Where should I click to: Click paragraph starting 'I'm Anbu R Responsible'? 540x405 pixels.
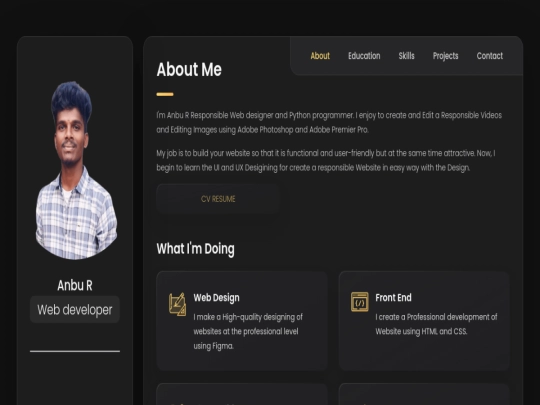pyautogui.click(x=329, y=122)
